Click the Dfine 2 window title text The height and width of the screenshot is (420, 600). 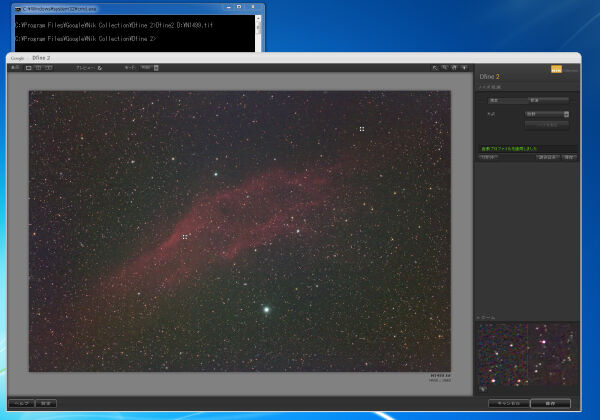(x=41, y=58)
